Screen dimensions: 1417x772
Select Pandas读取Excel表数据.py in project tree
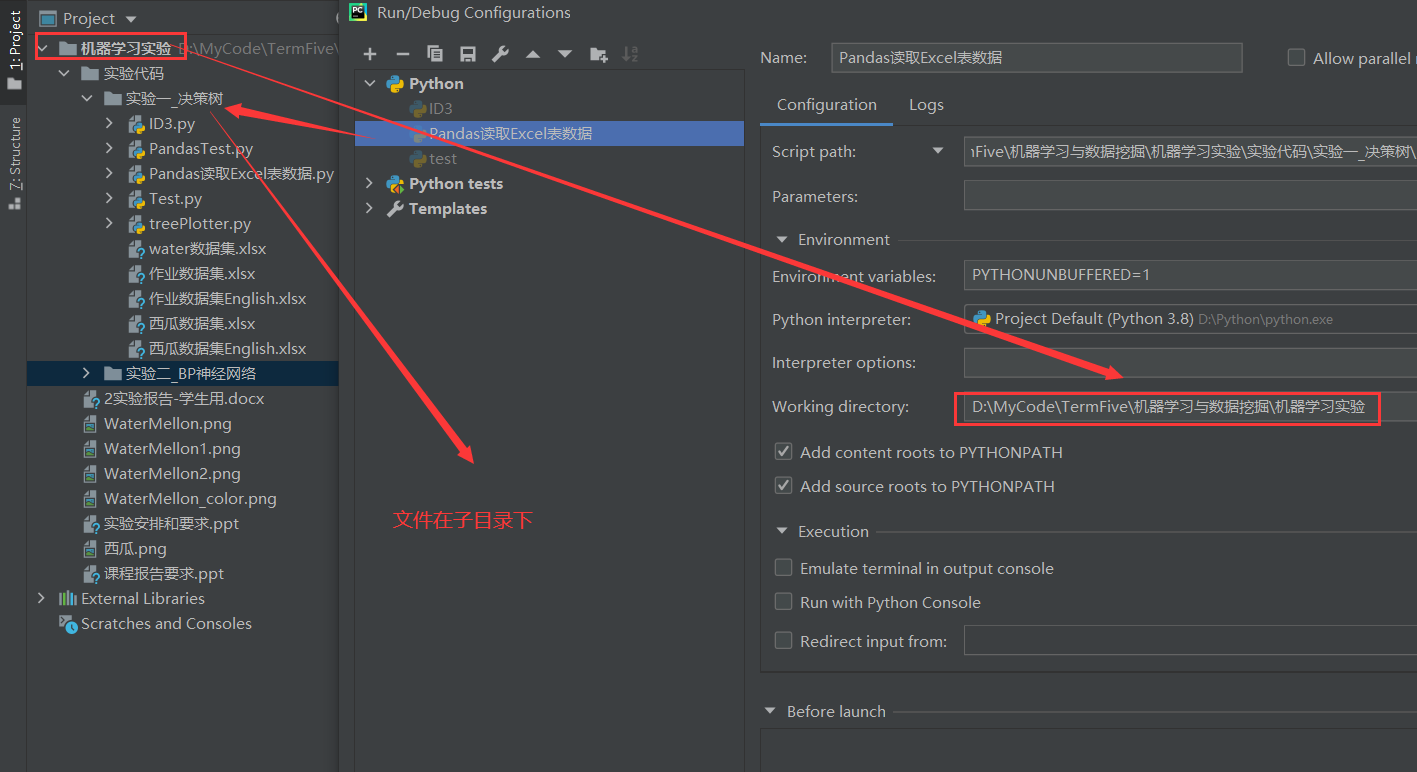[x=241, y=174]
